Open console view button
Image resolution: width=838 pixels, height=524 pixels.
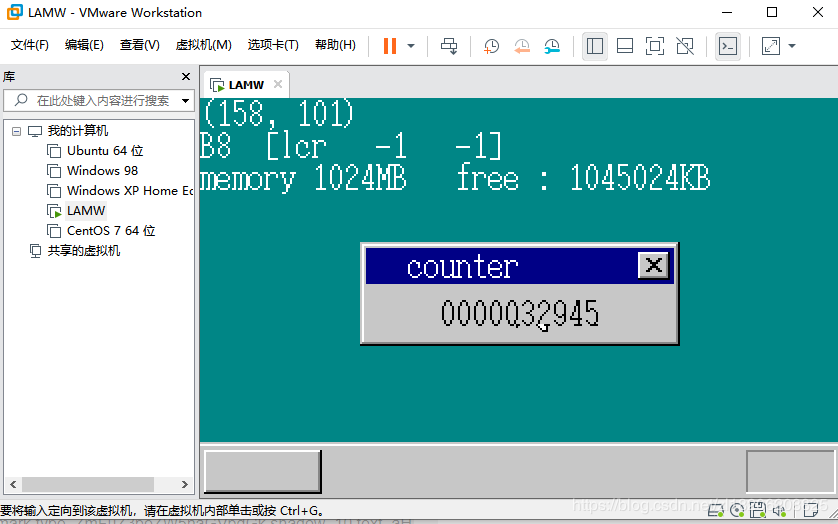point(728,46)
